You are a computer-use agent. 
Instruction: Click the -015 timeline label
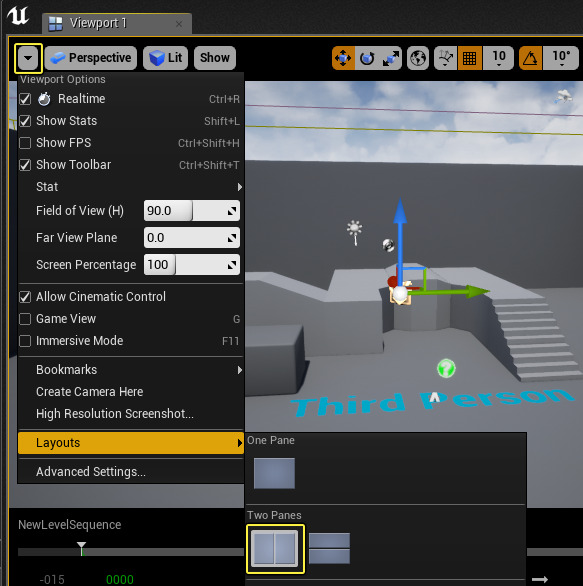52,580
